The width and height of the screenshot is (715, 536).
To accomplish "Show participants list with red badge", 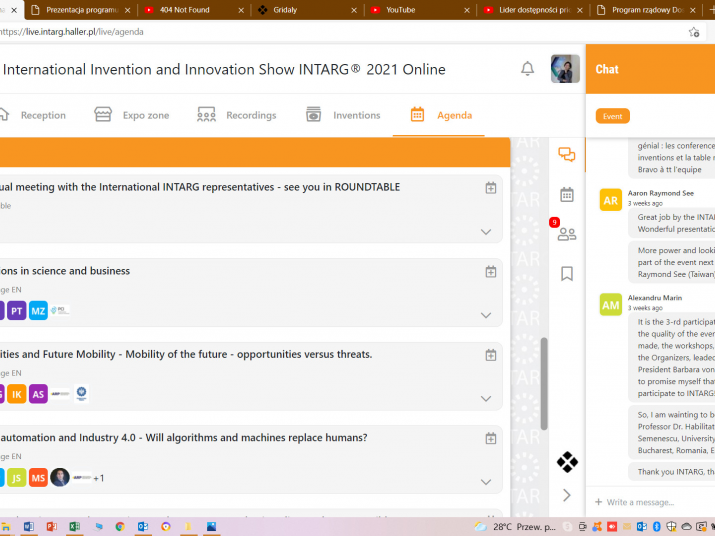I will 566,234.
